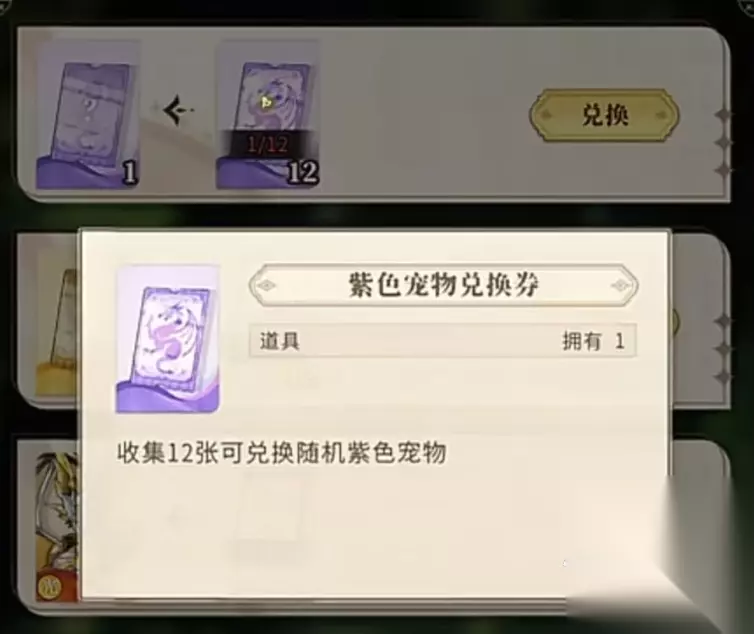Viewport: 754px width, 634px height.
Task: Click the quantity 12 on required ticket
Action: 303,172
